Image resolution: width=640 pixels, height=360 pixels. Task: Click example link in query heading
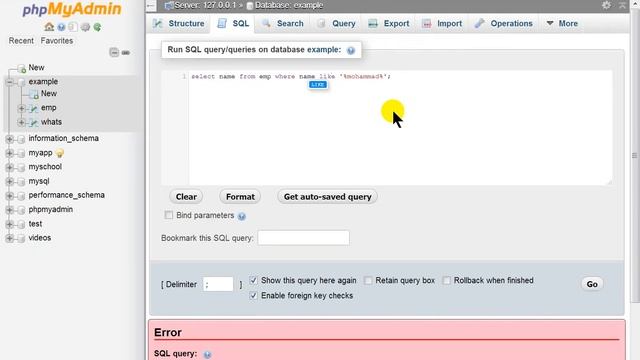322,50
